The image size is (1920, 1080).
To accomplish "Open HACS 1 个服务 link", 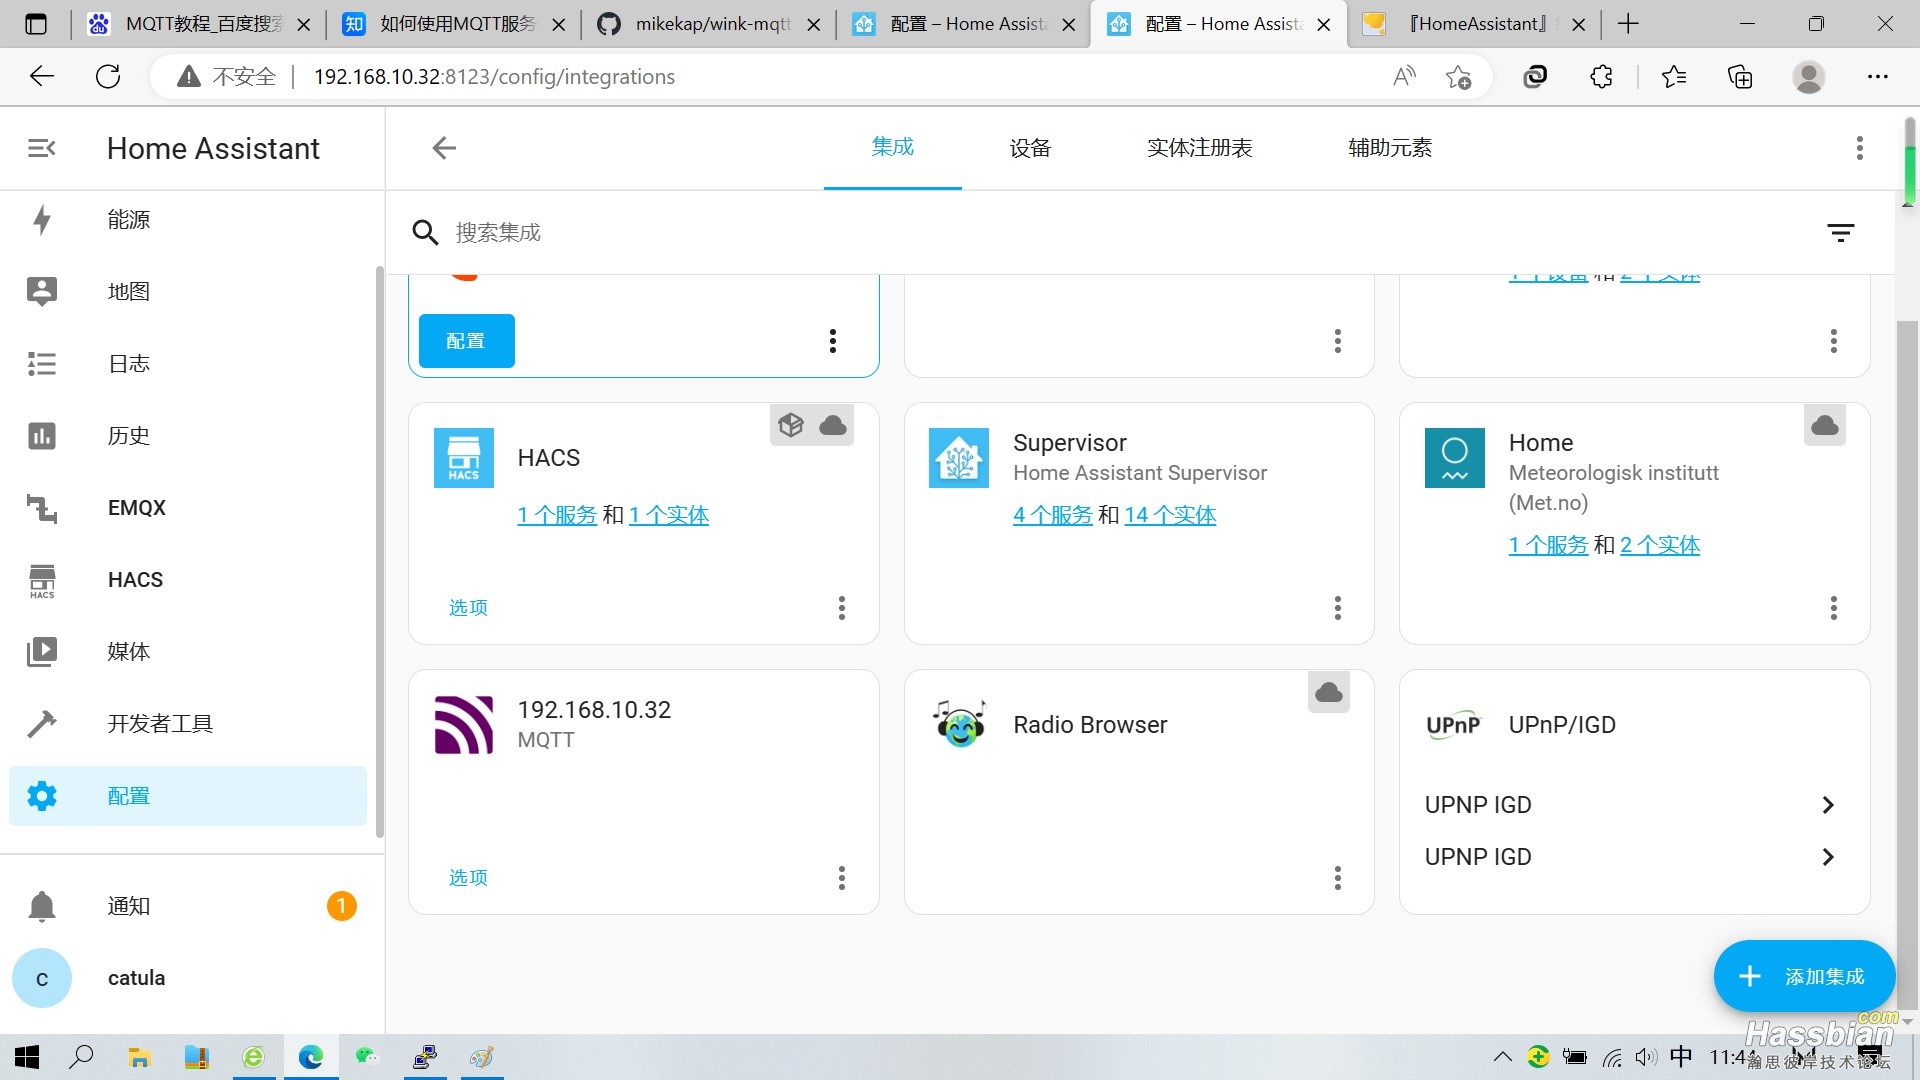I will [x=557, y=515].
